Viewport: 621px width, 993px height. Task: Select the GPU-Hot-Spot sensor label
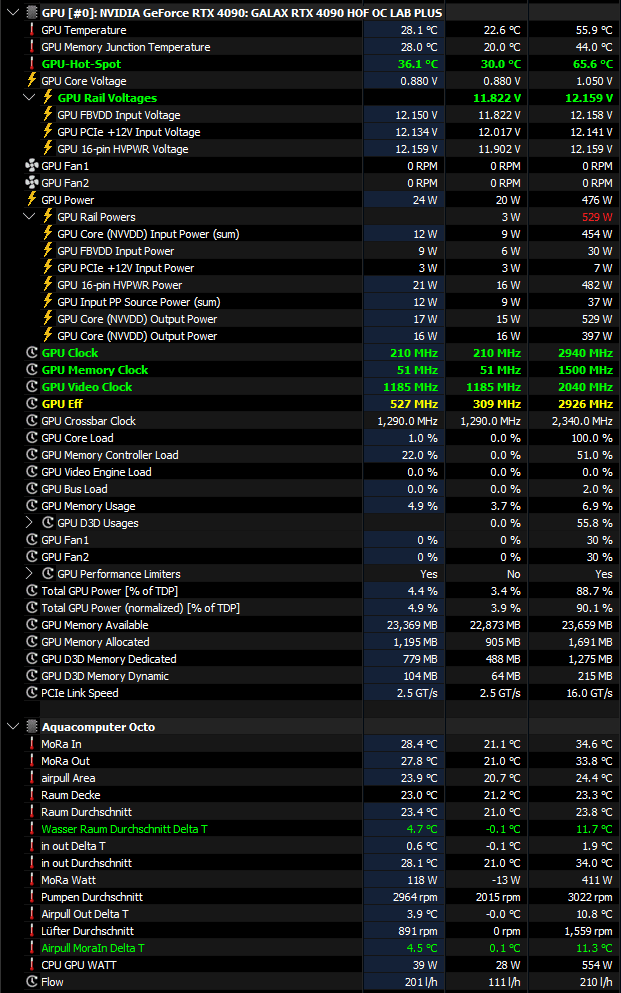(81, 64)
